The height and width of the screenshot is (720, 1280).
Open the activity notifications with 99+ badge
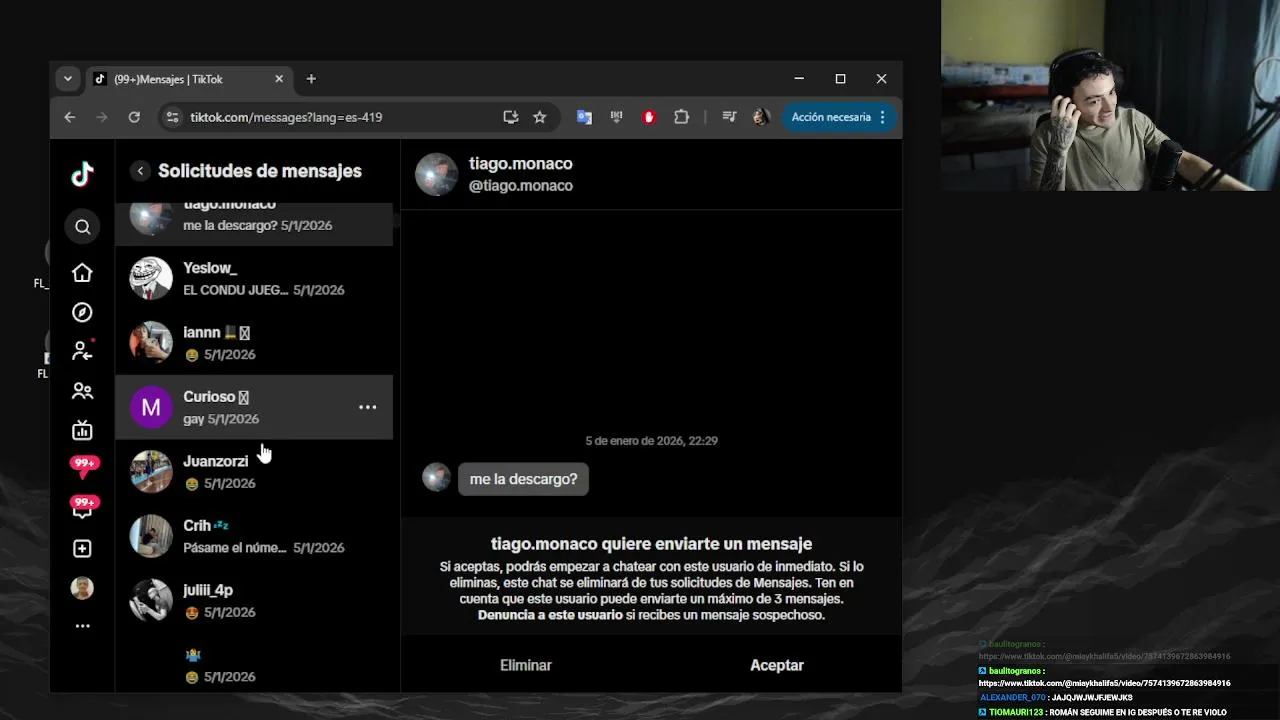[x=84, y=466]
